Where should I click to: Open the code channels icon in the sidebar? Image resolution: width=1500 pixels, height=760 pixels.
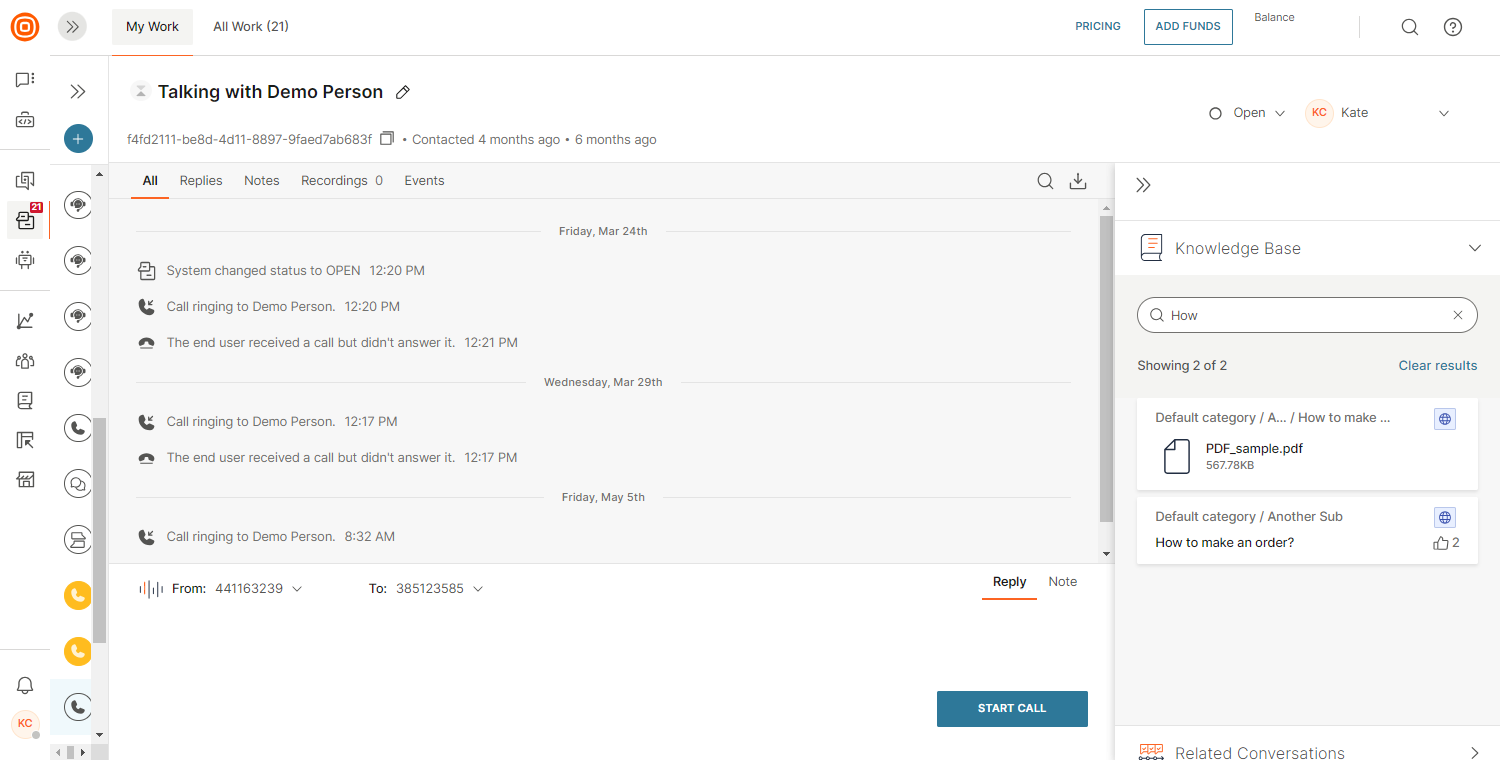coord(25,121)
